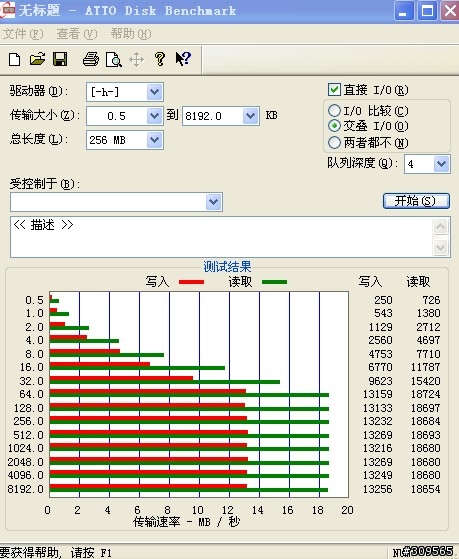Expand the 总长度 256 MB dropdown

155,140
